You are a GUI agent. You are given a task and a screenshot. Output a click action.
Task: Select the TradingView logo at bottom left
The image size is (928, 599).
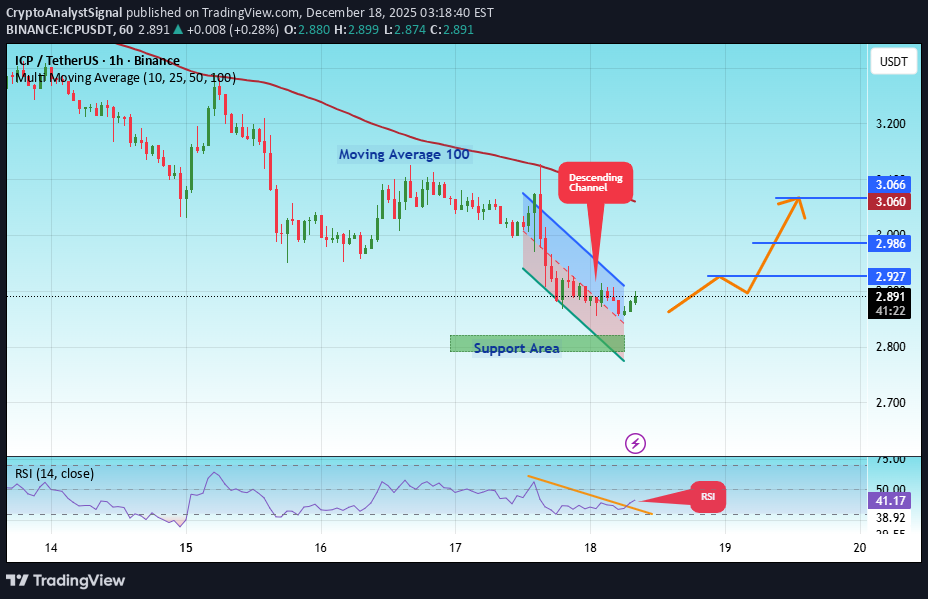pyautogui.click(x=67, y=580)
